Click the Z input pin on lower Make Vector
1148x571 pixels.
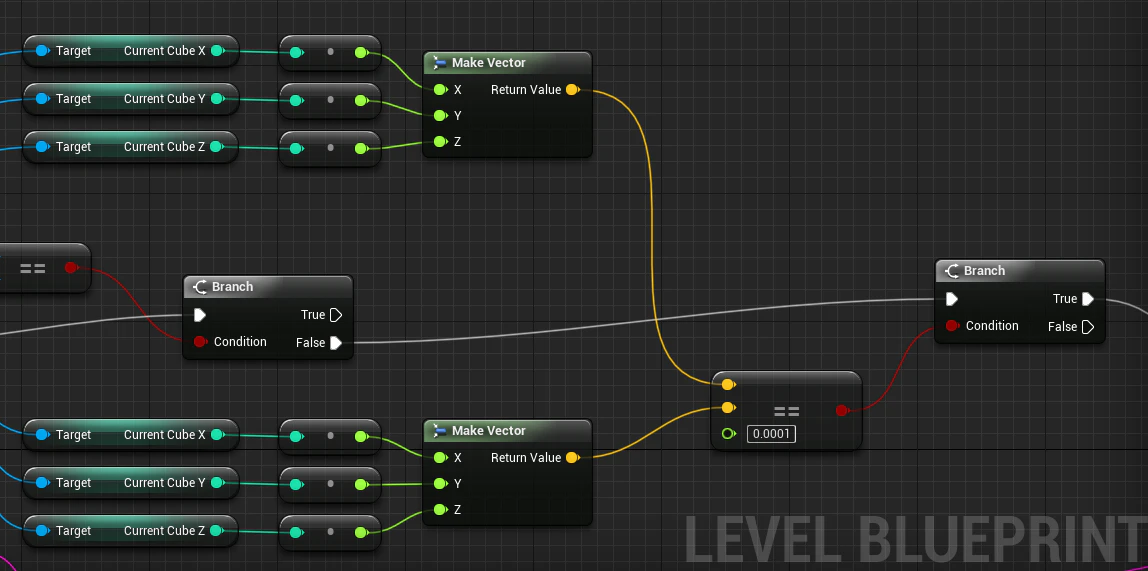pyautogui.click(x=440, y=510)
